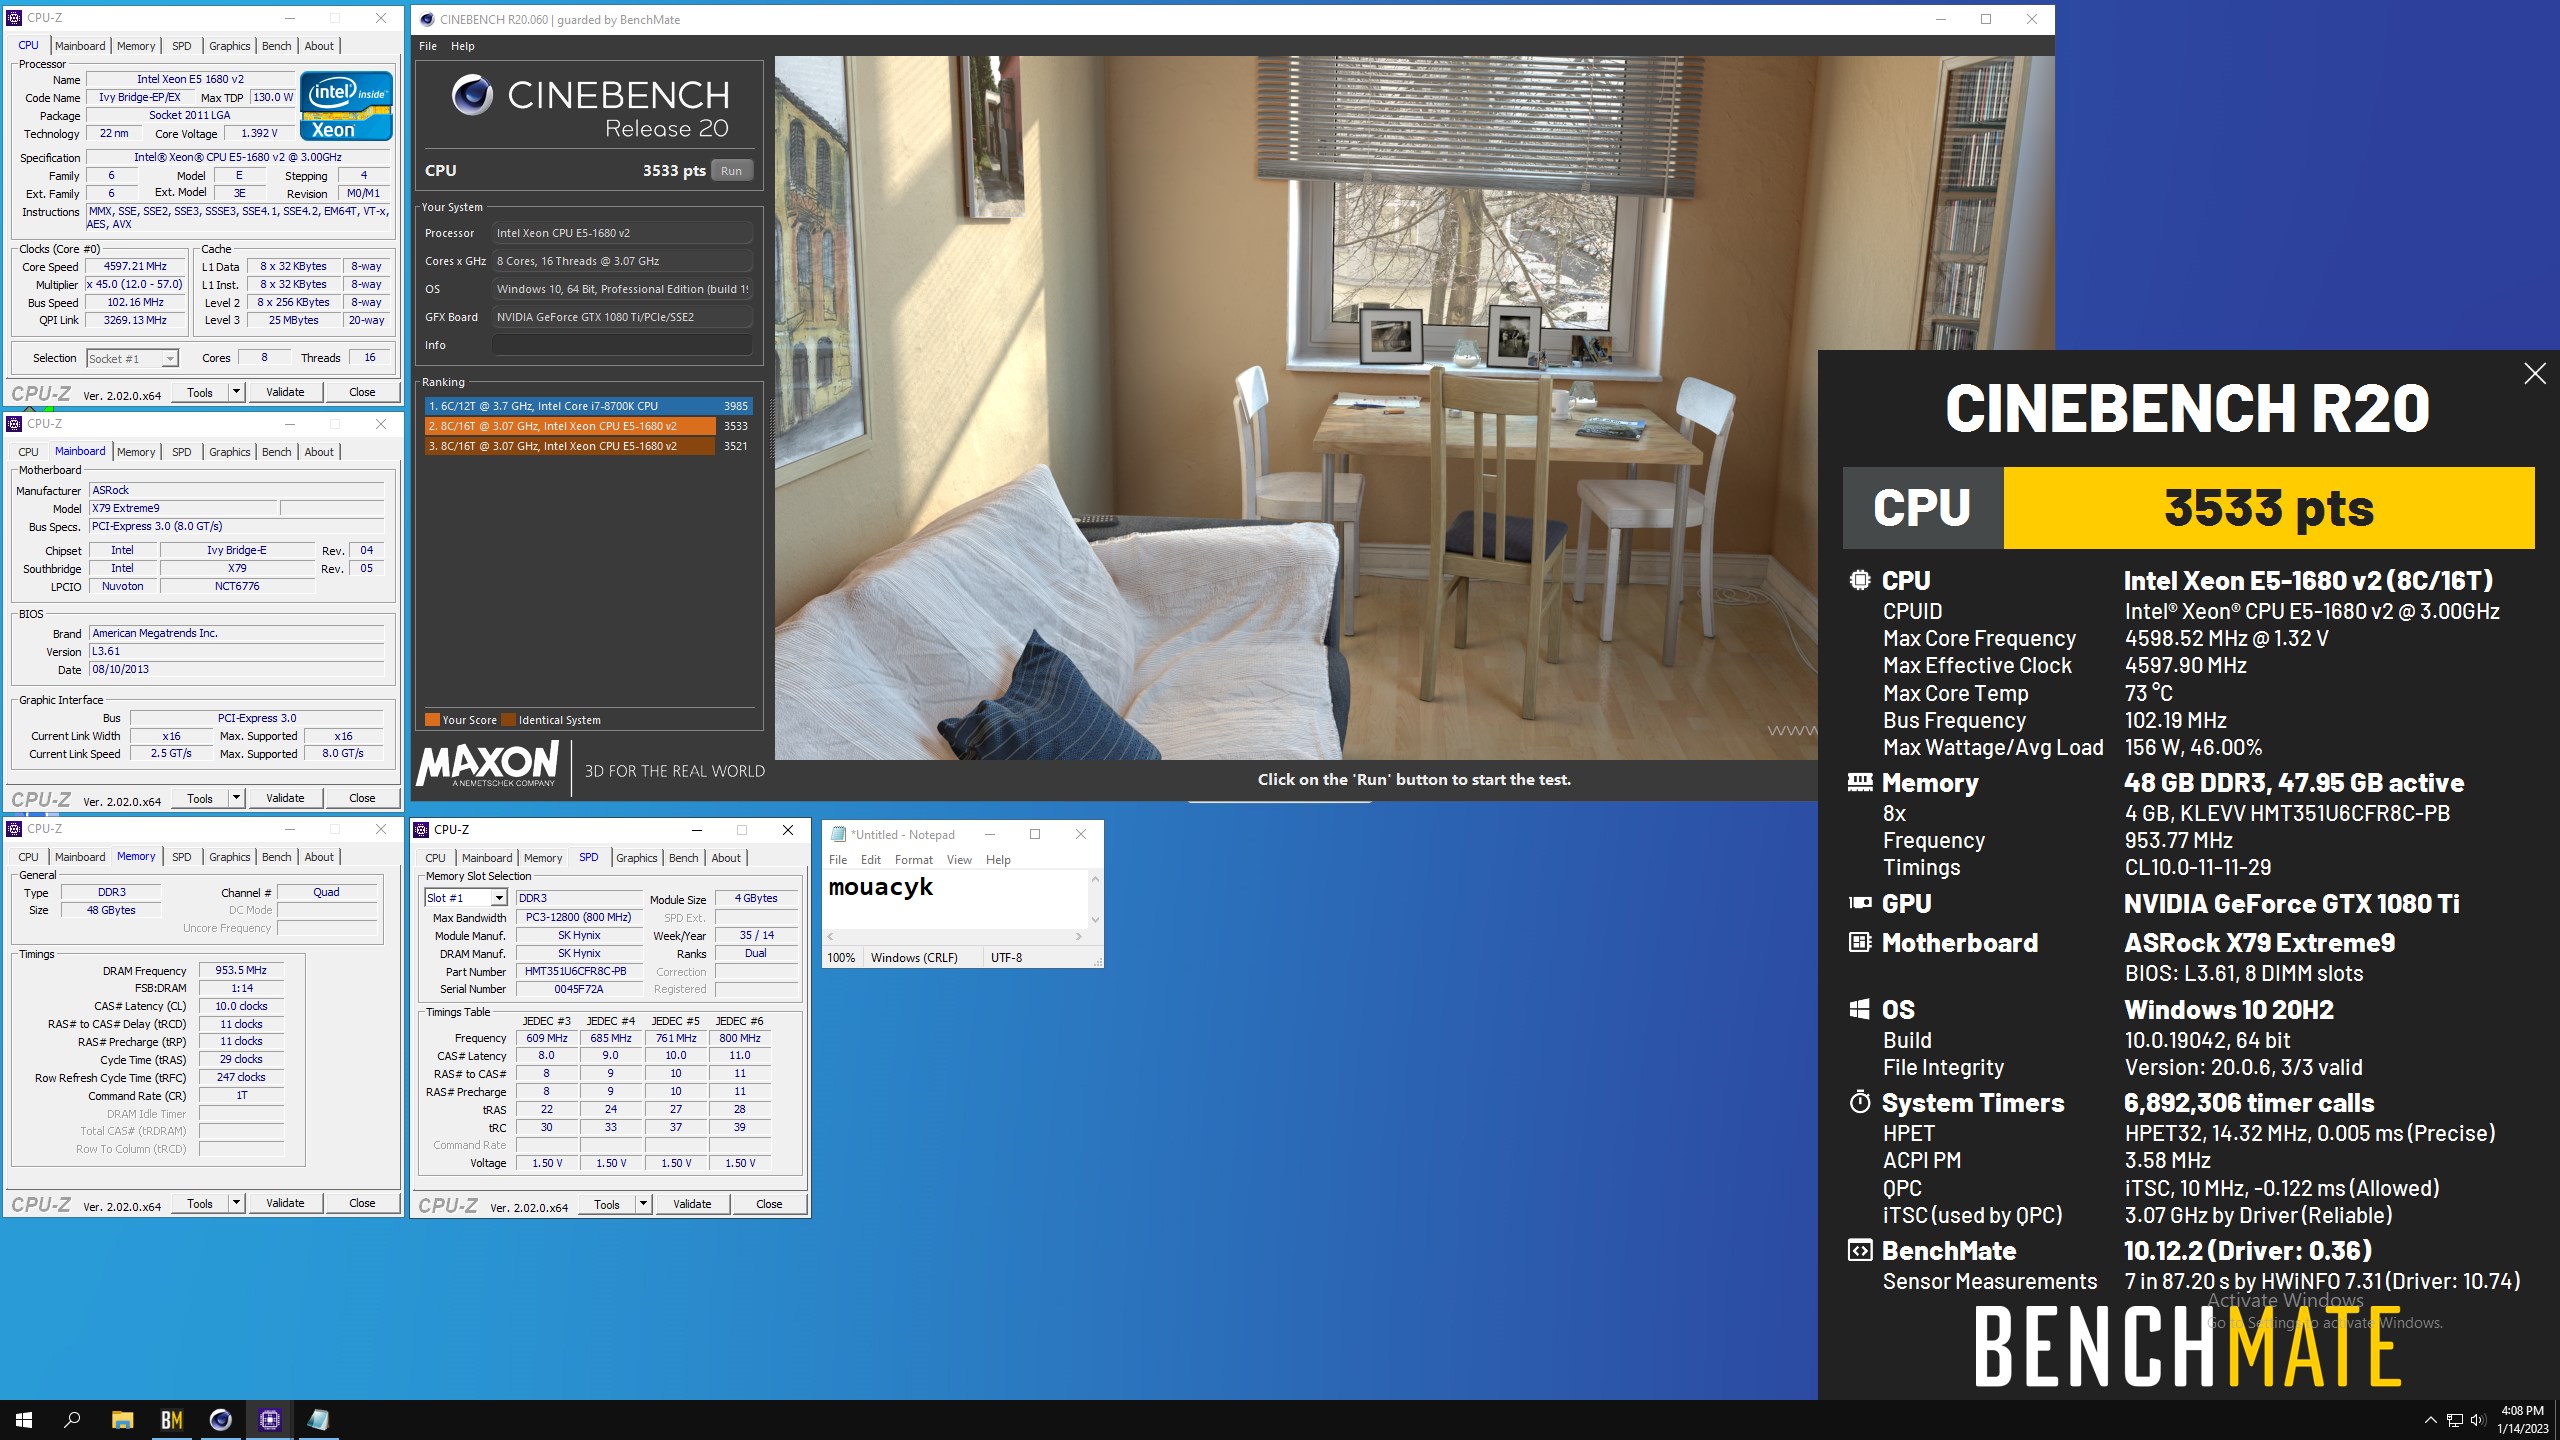Click the yellow 3533 pts score banner
The width and height of the screenshot is (2560, 1440).
click(2269, 508)
